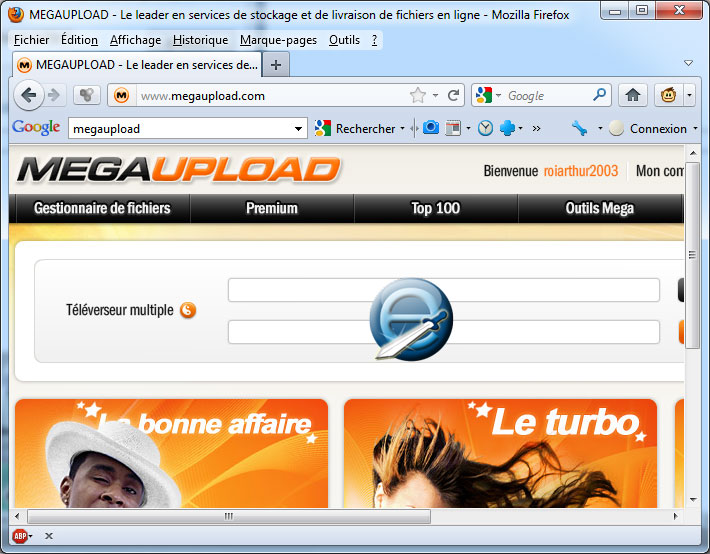Open the Marque-pages menu
Screen dimensions: 710x554
(x=278, y=40)
